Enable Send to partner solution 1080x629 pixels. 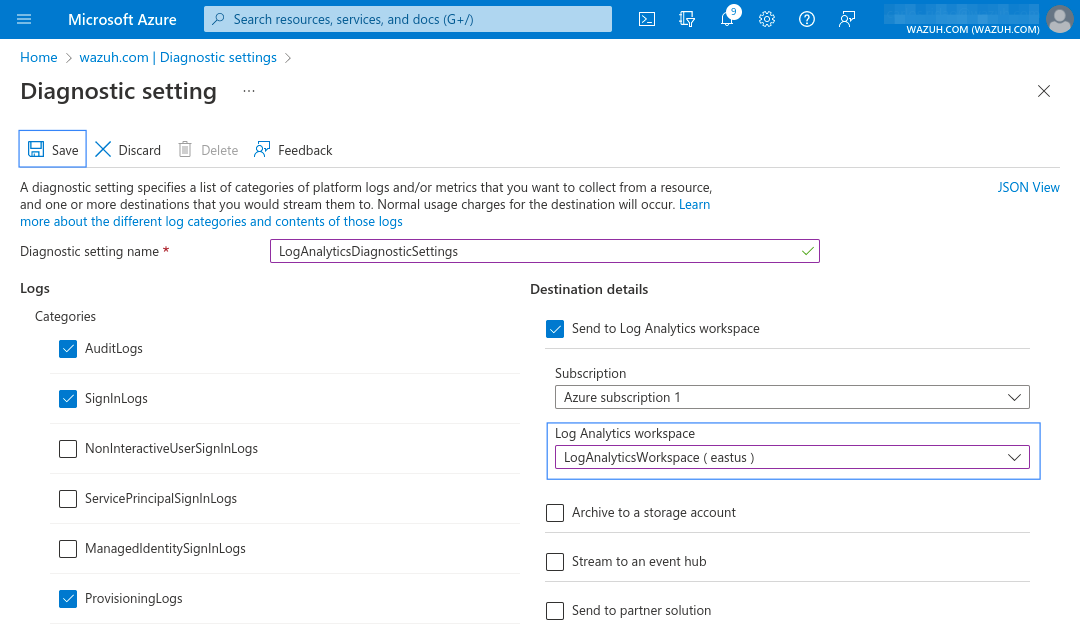coord(555,610)
